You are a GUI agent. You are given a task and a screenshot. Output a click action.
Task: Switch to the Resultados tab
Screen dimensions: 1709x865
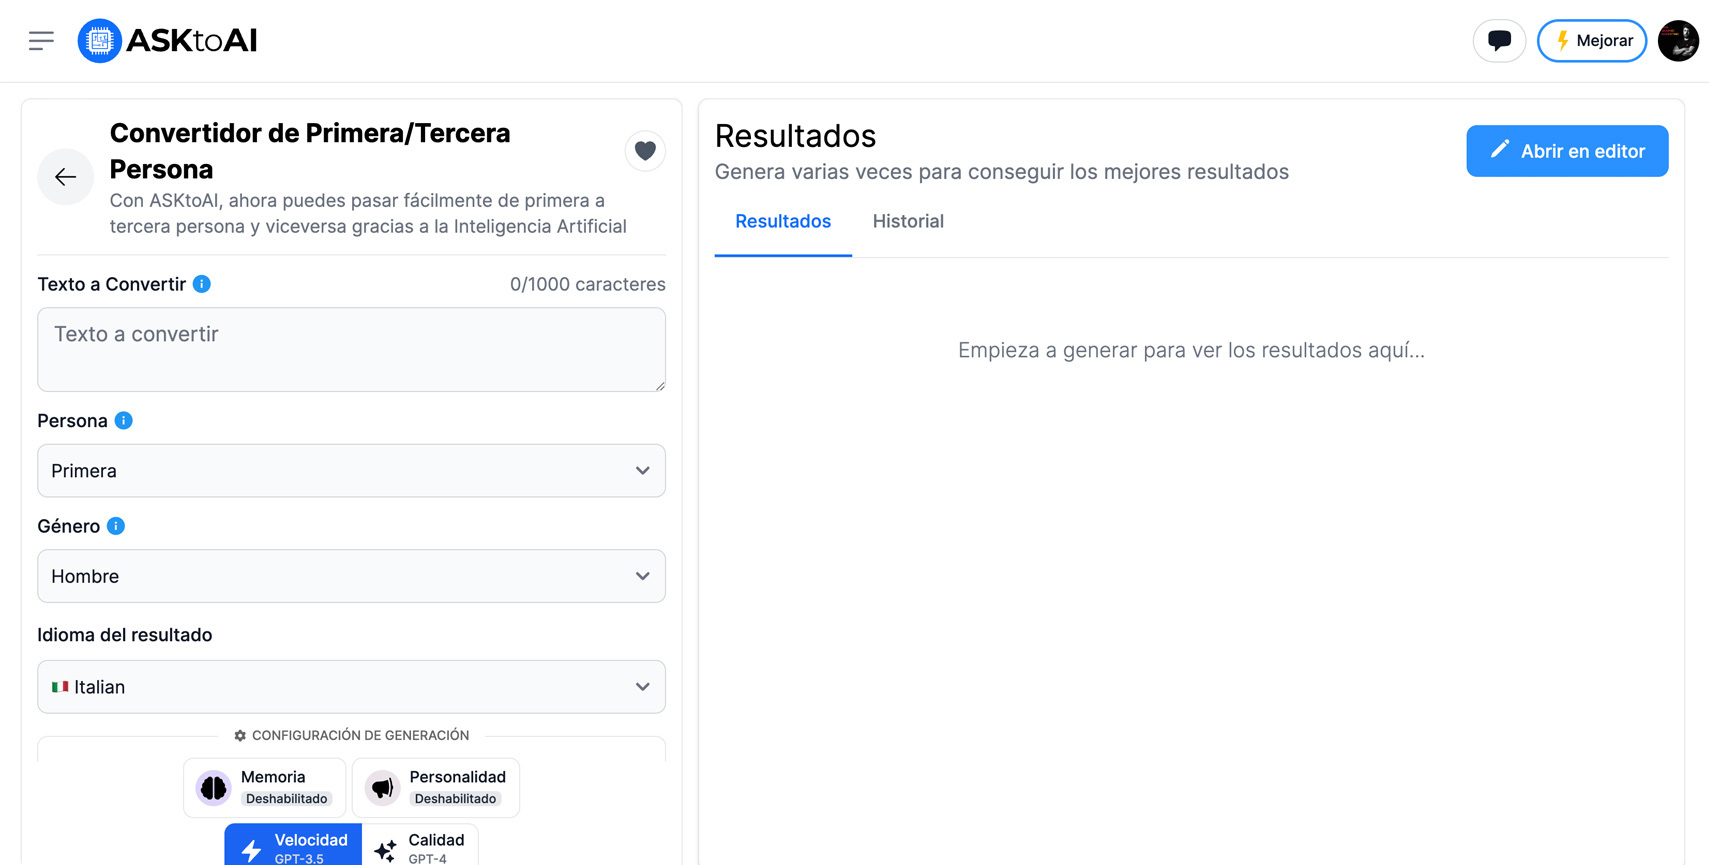click(x=783, y=222)
